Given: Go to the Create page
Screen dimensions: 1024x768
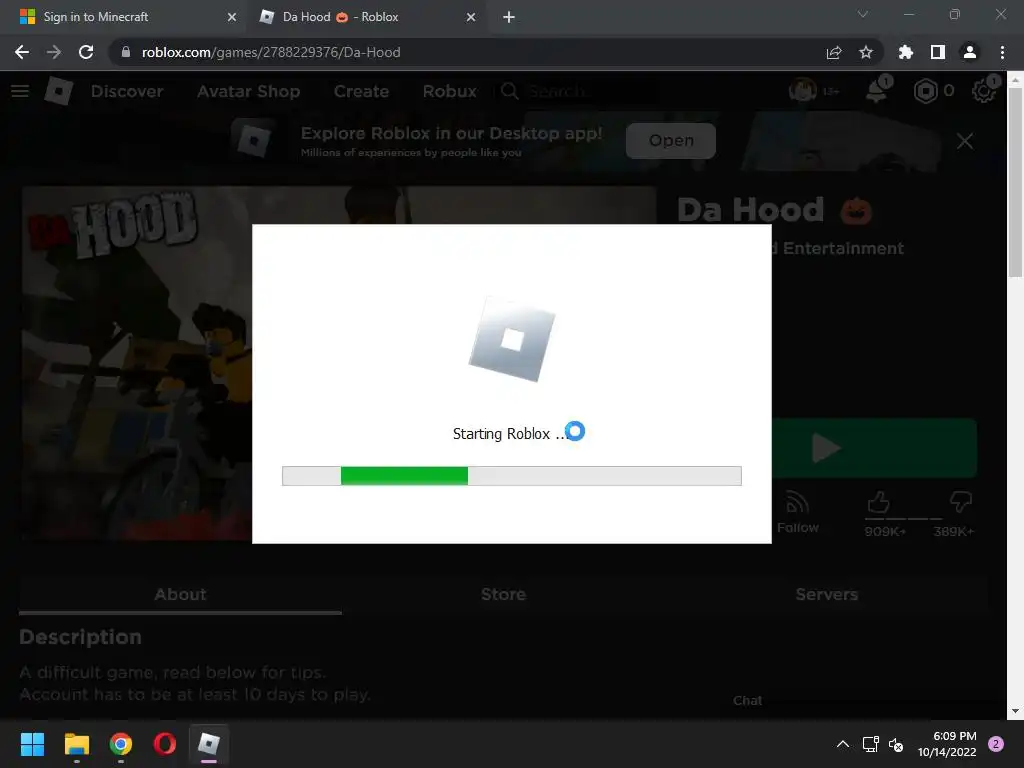Looking at the screenshot, I should point(361,91).
